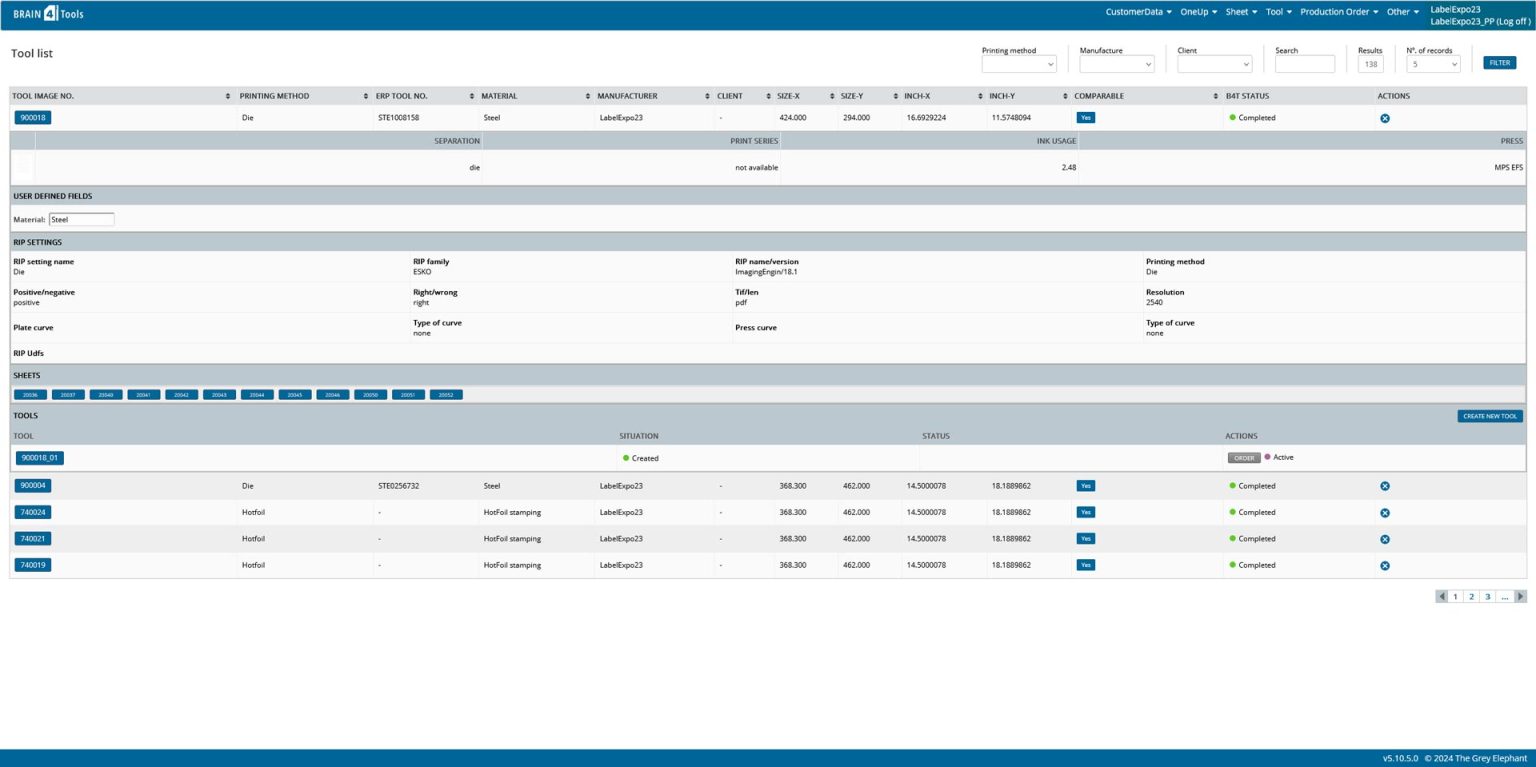Click ERP tool number STE0256732

point(398,486)
